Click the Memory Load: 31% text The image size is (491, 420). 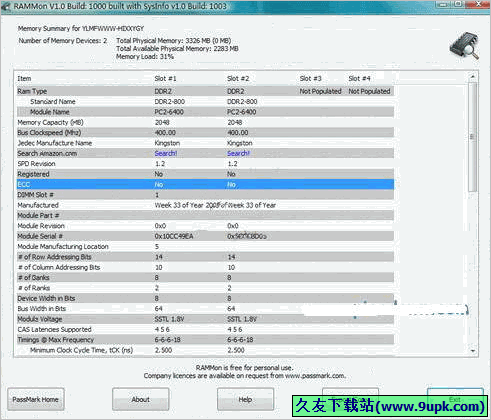coord(145,57)
